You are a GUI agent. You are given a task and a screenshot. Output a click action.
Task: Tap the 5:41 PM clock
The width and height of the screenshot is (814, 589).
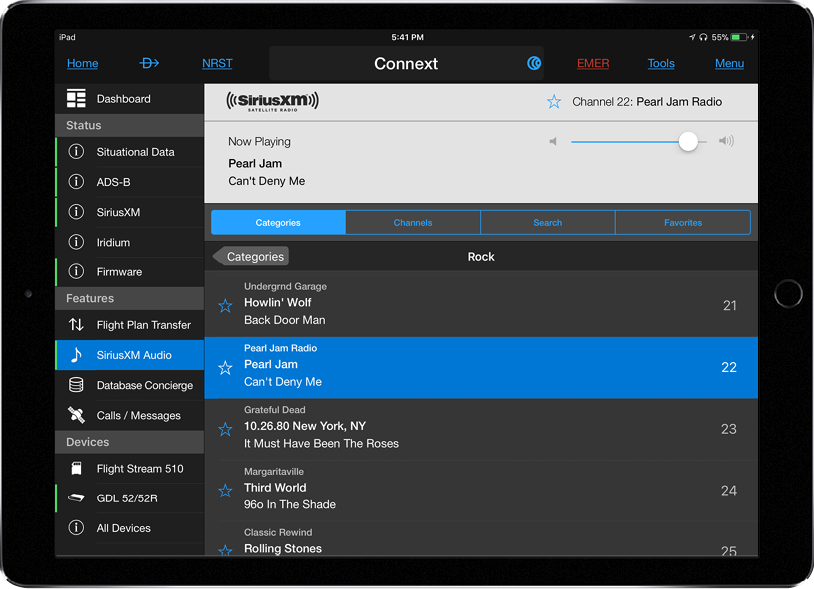[x=407, y=37]
